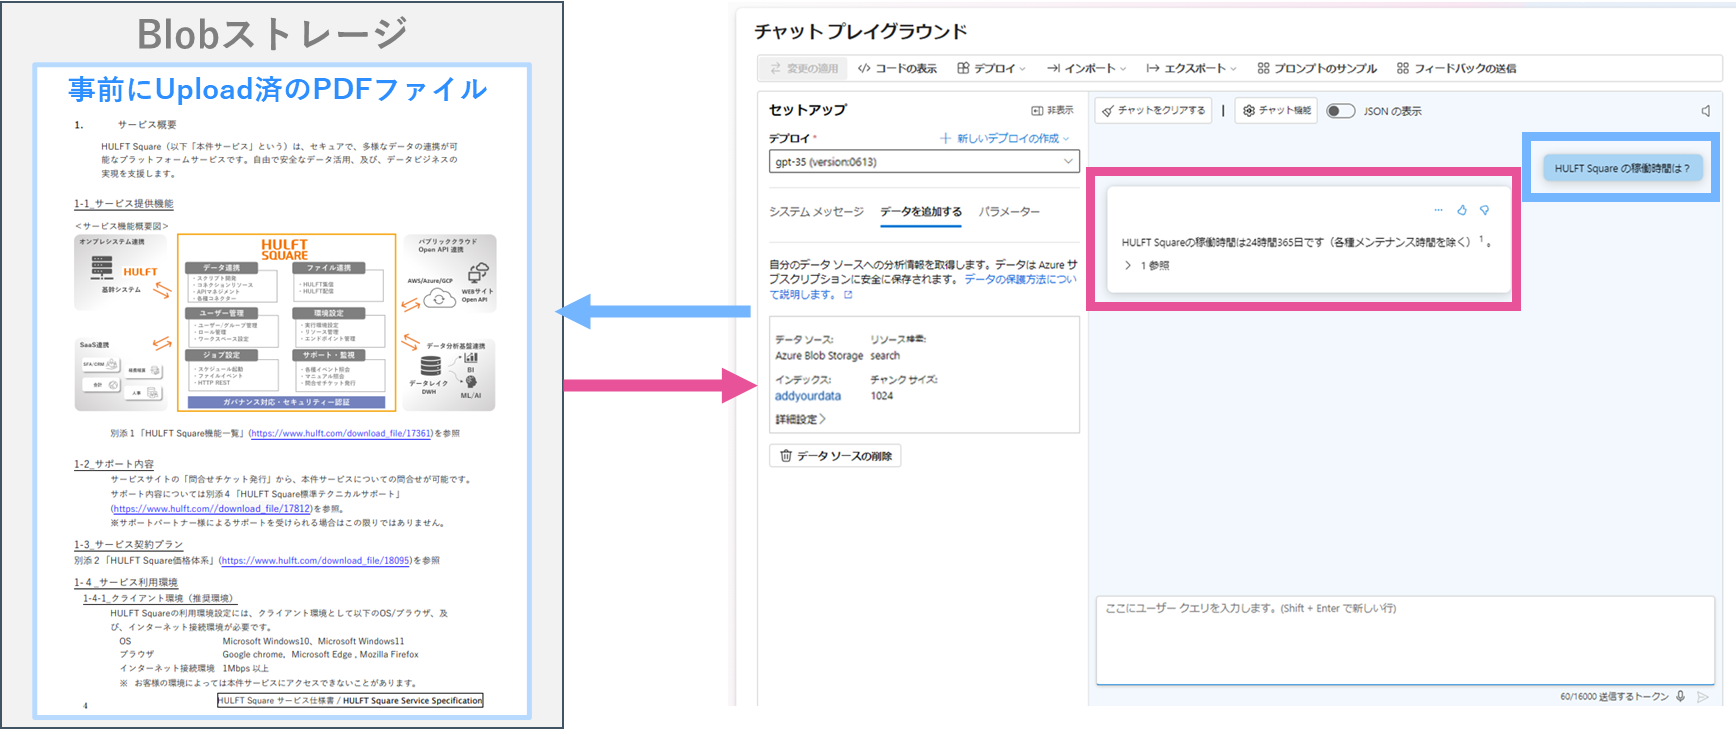Click the download_file/18095 link in PDF
The image size is (1736, 729).
316,560
